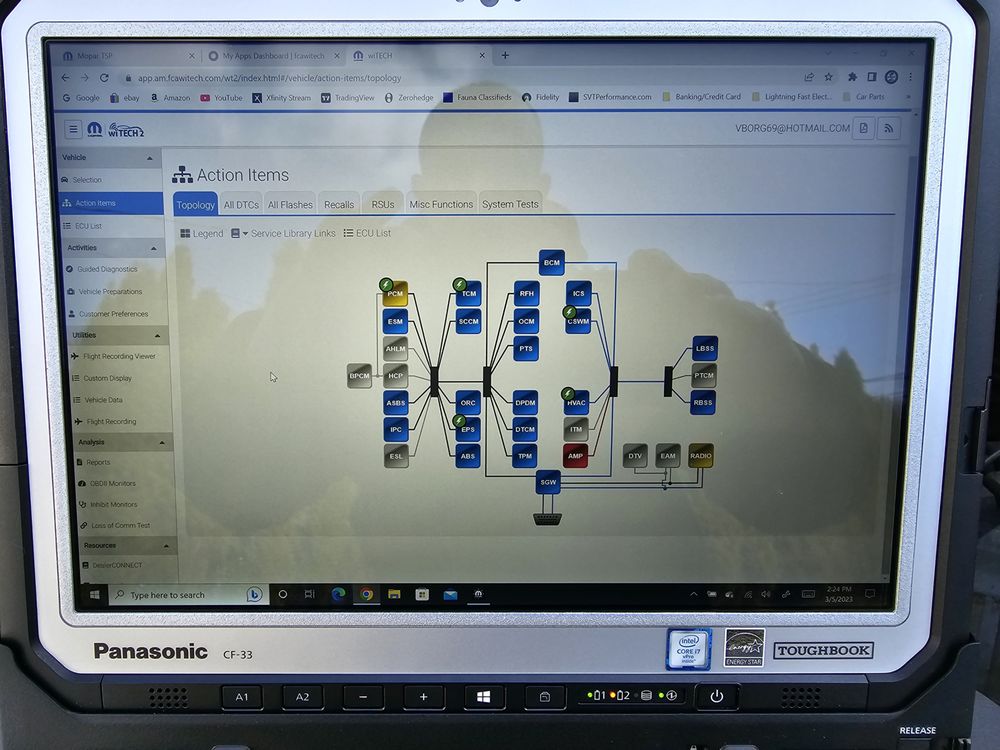This screenshot has width=1000, height=750.
Task: Switch to the All DTCs tab
Action: [241, 204]
